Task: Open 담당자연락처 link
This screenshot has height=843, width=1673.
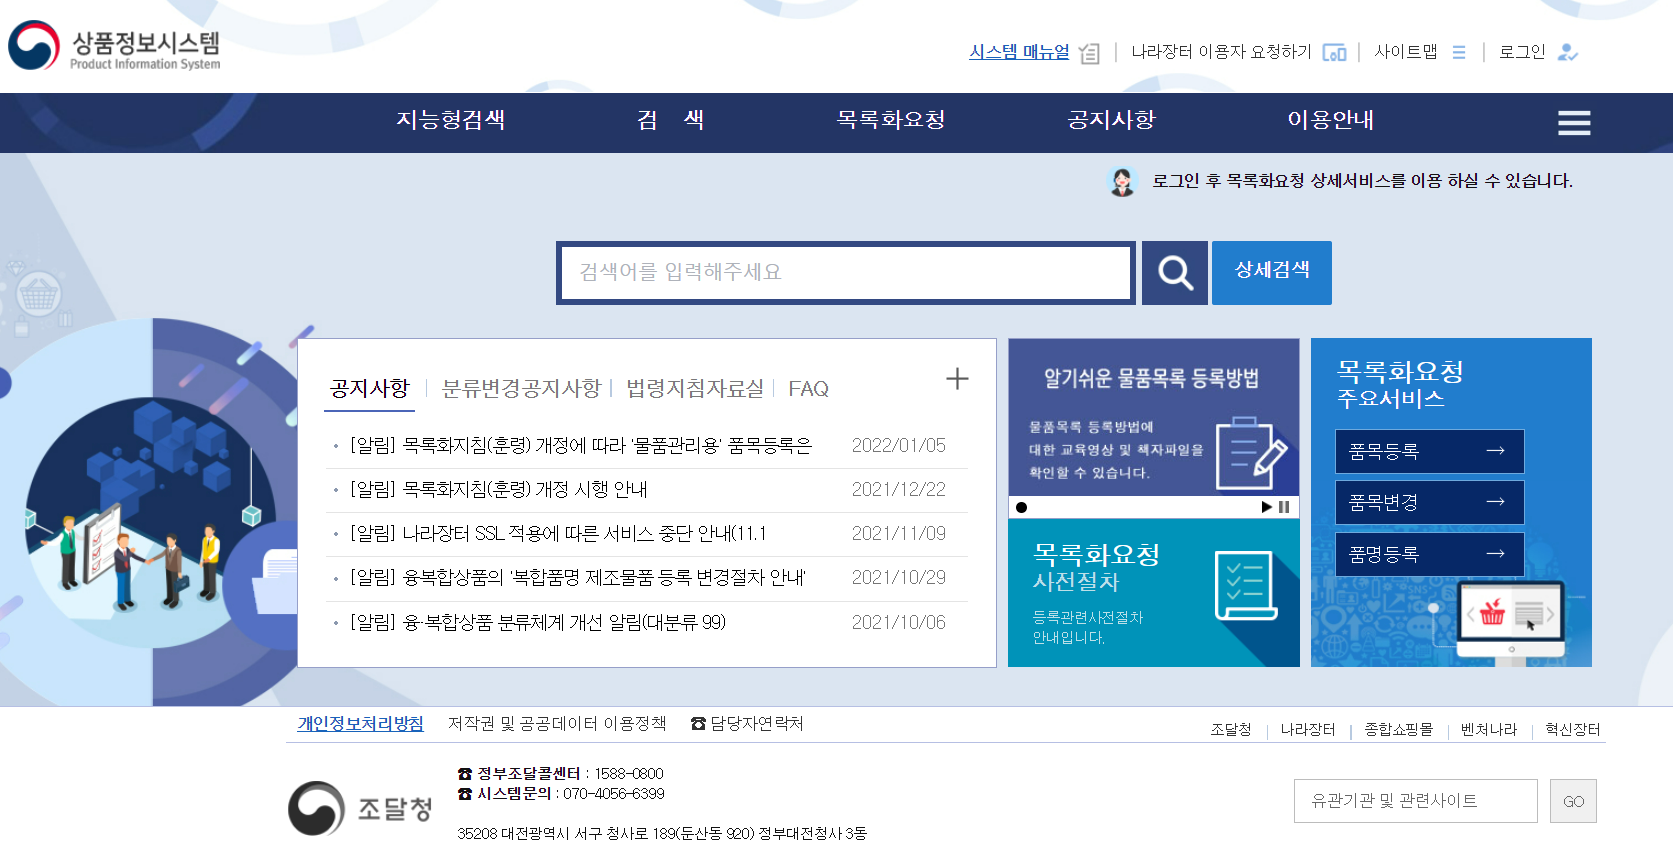Action: coord(747,724)
